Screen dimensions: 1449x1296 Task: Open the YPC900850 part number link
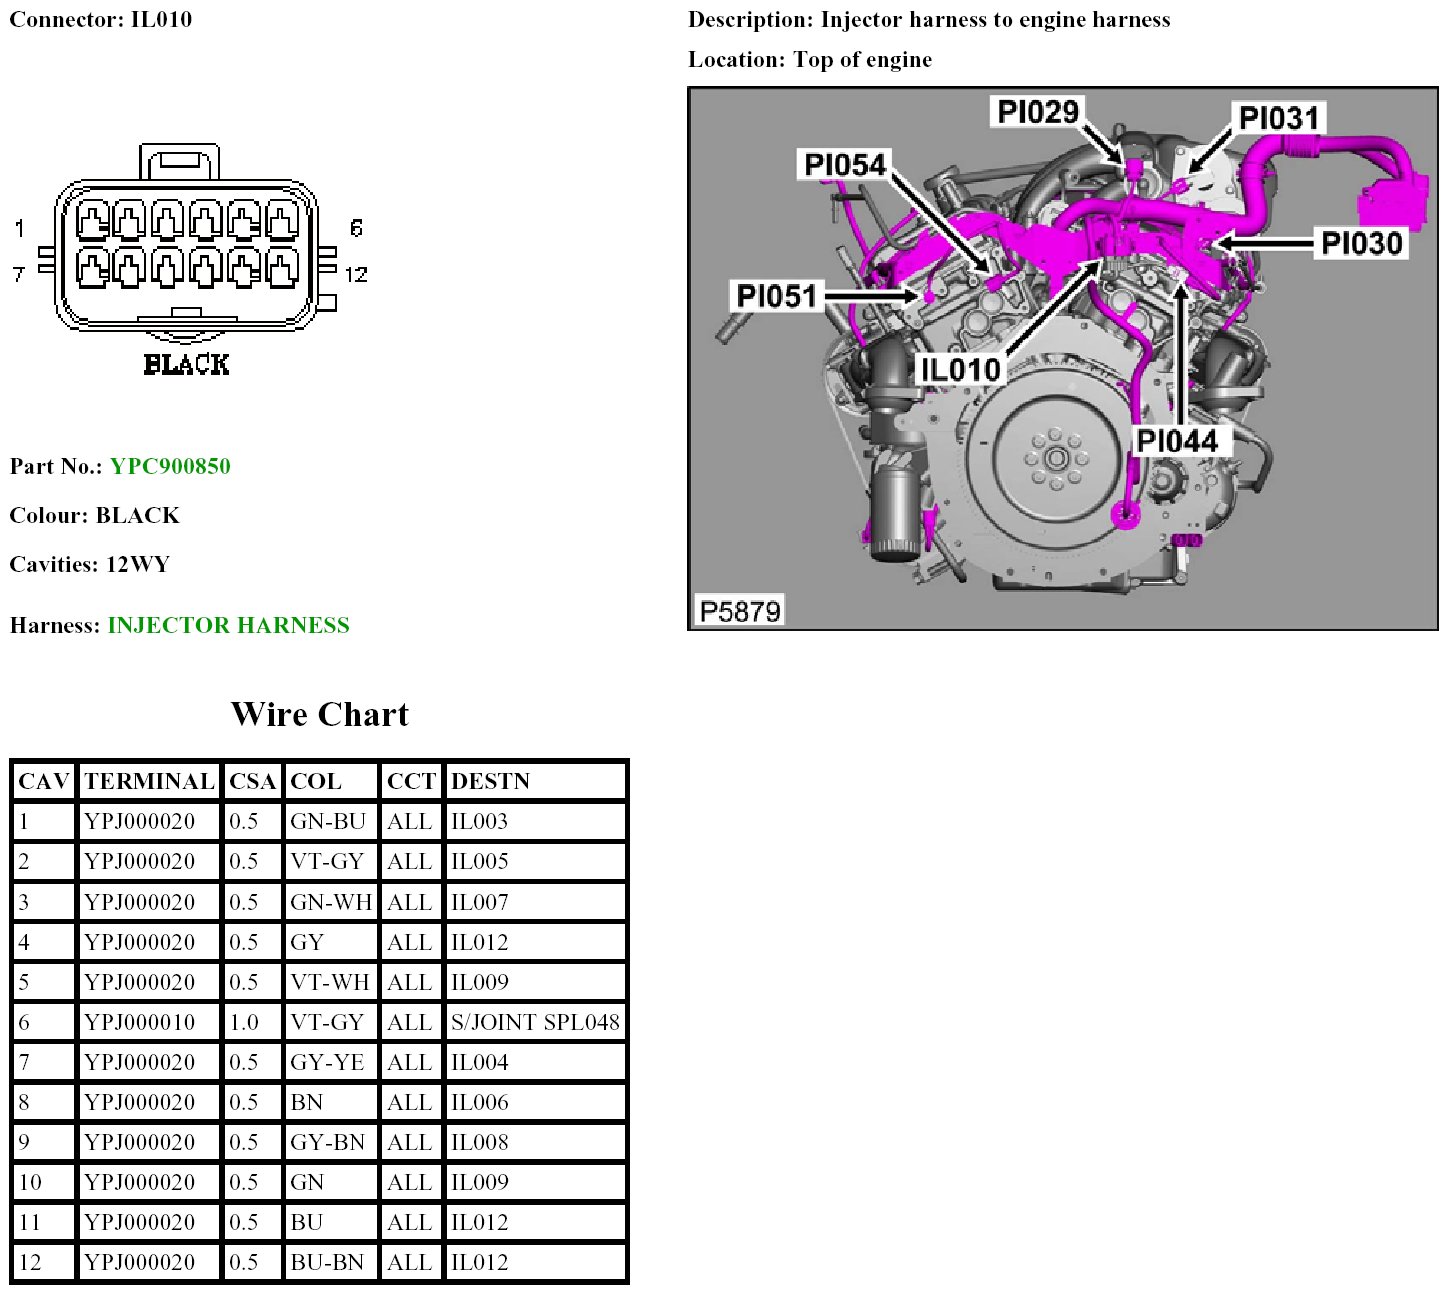(170, 466)
